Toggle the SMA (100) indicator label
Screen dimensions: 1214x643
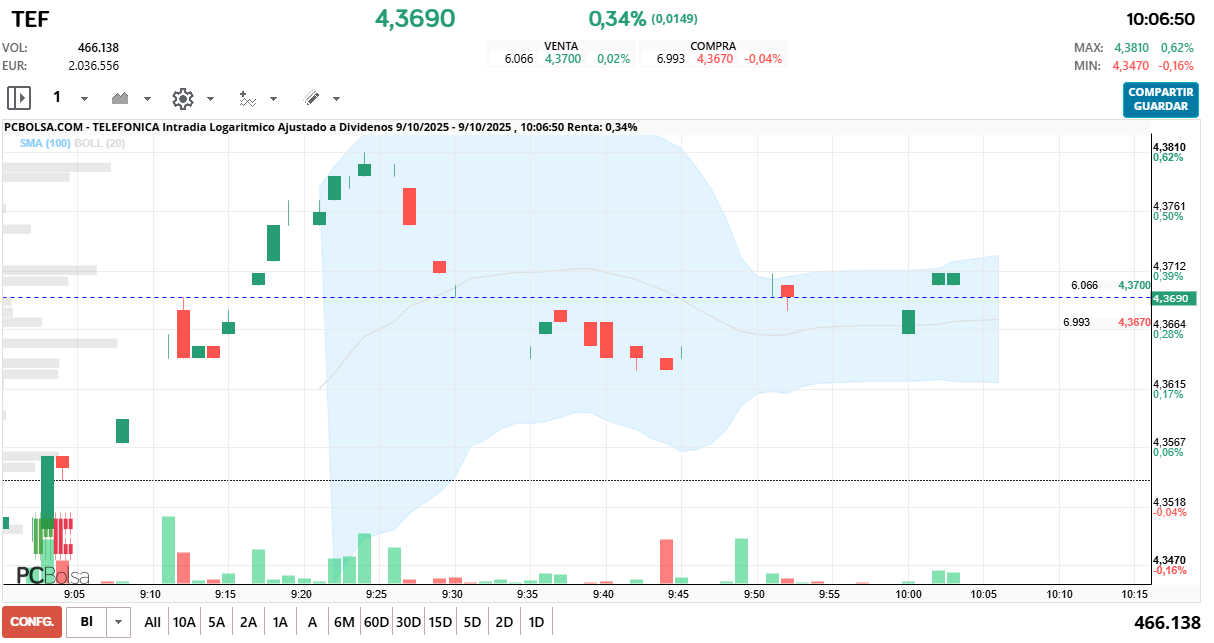[x=45, y=144]
